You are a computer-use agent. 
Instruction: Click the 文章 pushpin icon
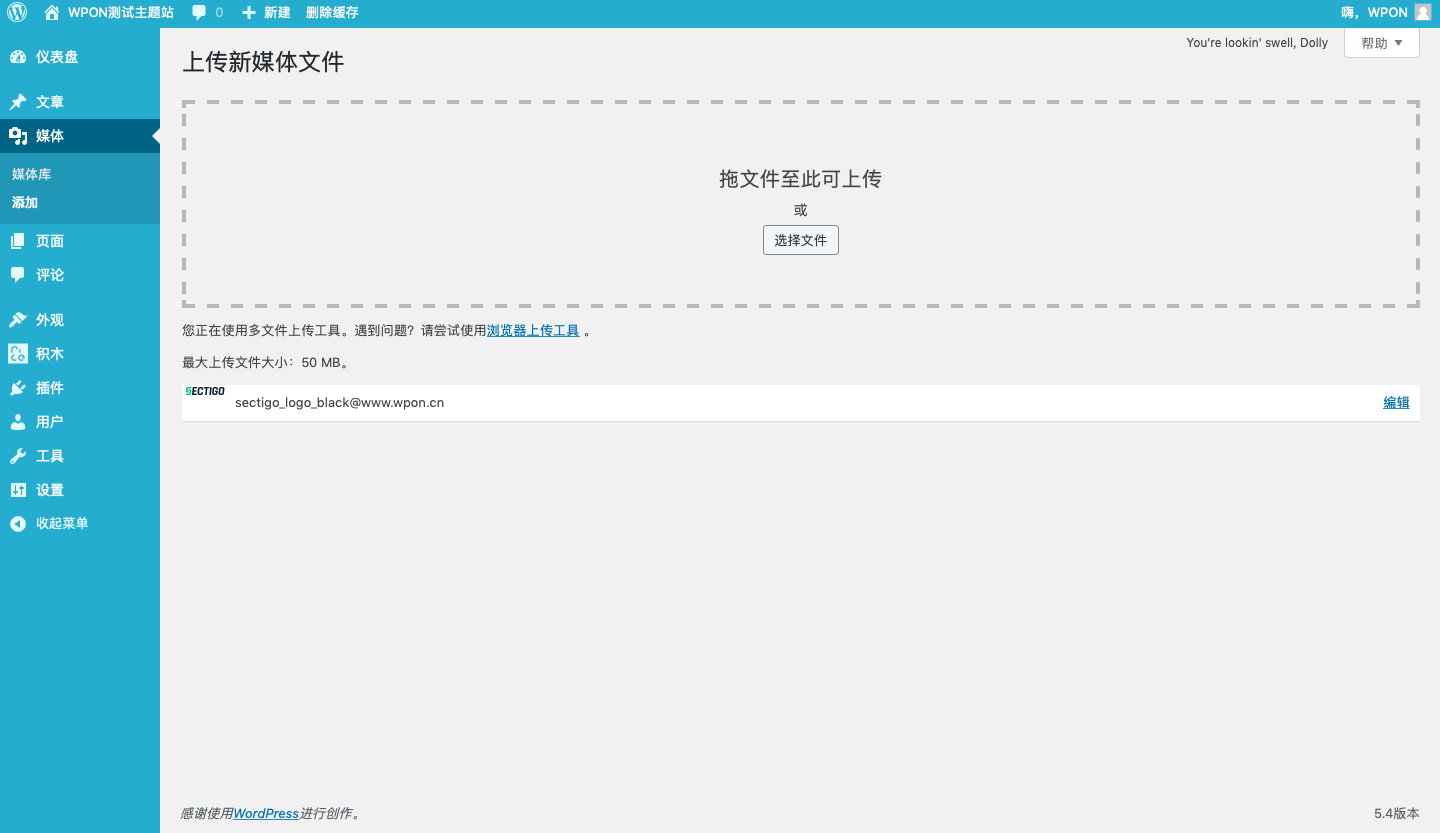(x=18, y=102)
